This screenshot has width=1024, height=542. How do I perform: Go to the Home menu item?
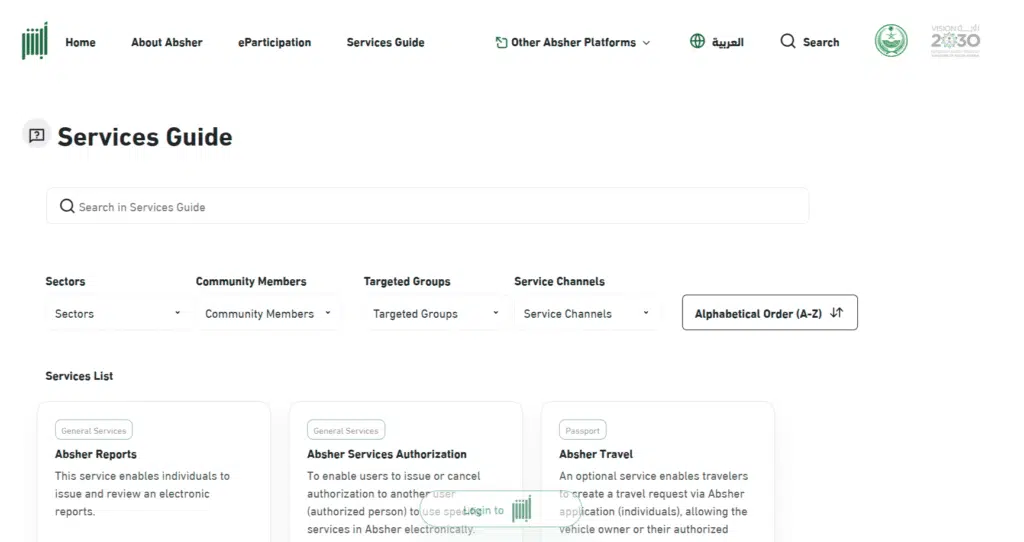point(80,42)
